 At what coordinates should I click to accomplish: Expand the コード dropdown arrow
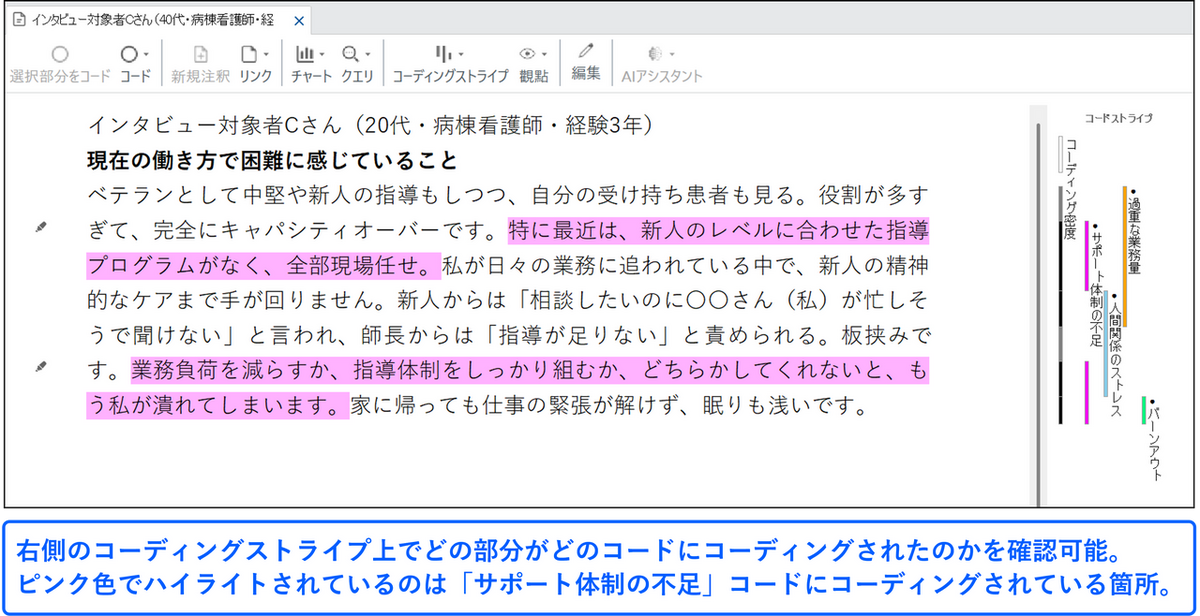tap(147, 54)
